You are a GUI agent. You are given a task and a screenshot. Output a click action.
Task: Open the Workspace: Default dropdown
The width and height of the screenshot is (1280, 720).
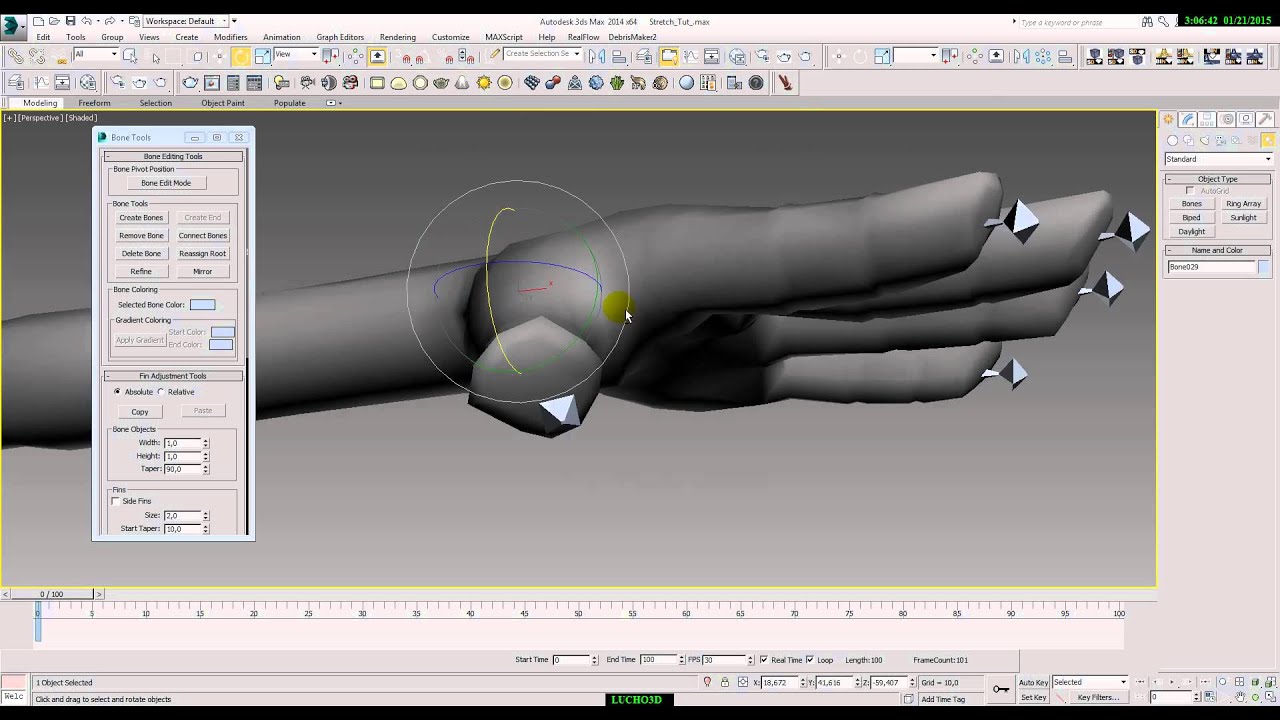[x=185, y=21]
